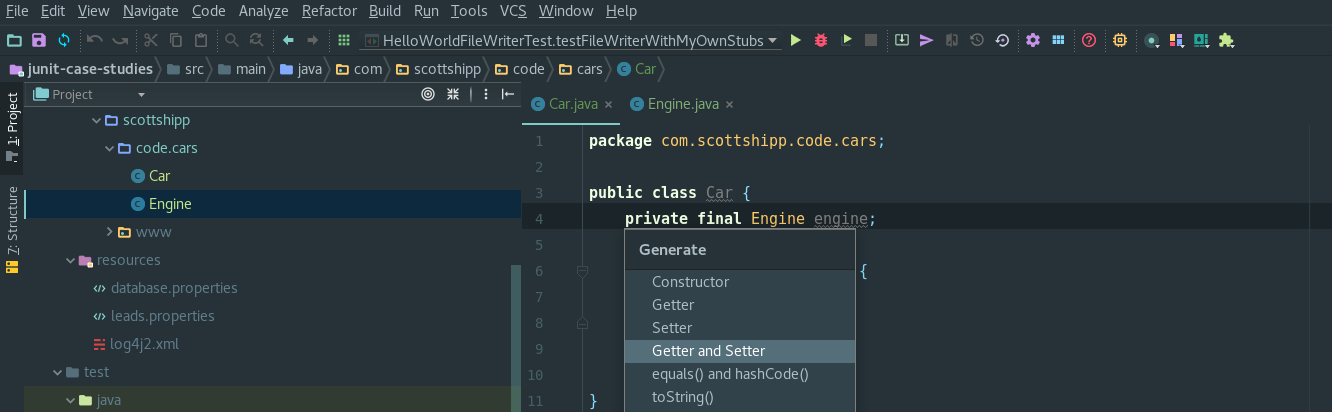1332x412 pixels.
Task: Click the Synchronize refresh toolbar icon
Action: click(64, 40)
